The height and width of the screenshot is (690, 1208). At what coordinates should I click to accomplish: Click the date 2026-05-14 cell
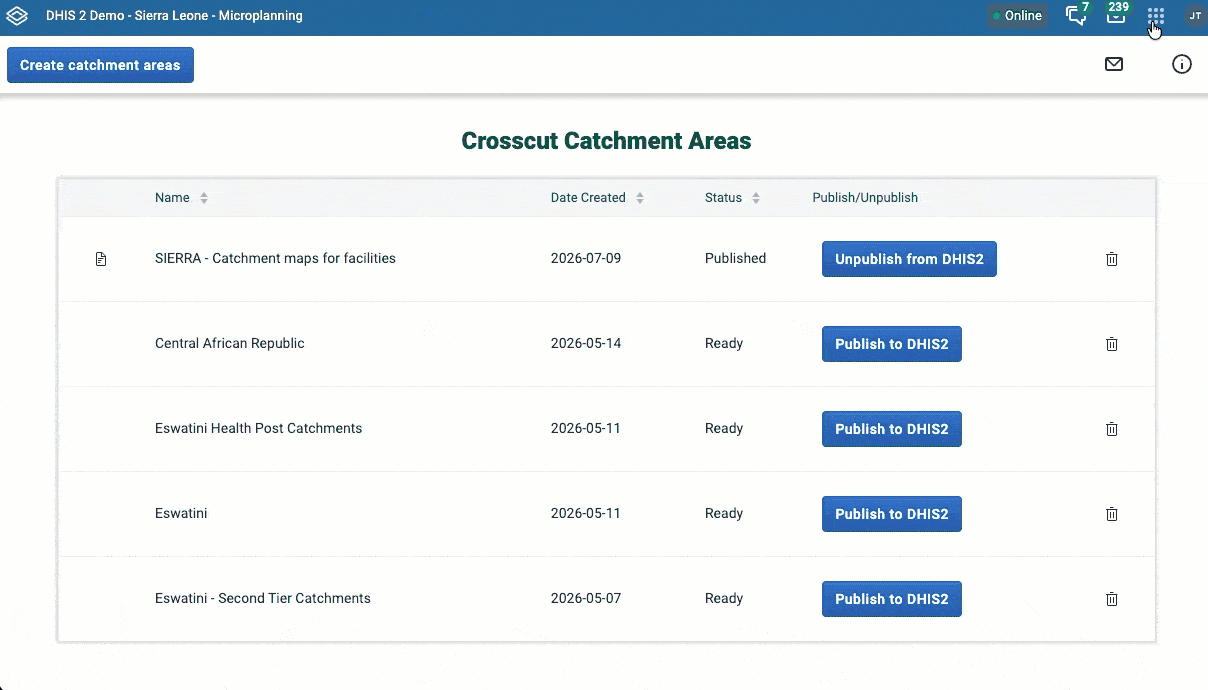tap(586, 343)
